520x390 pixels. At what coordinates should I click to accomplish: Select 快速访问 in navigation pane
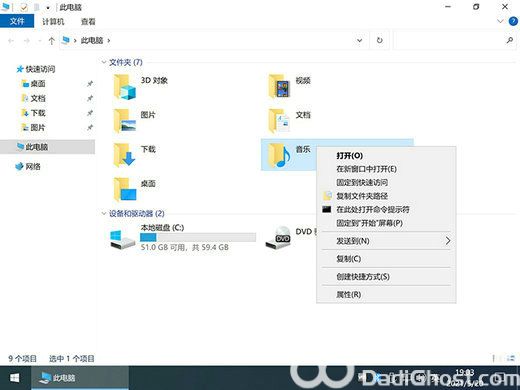(x=36, y=69)
